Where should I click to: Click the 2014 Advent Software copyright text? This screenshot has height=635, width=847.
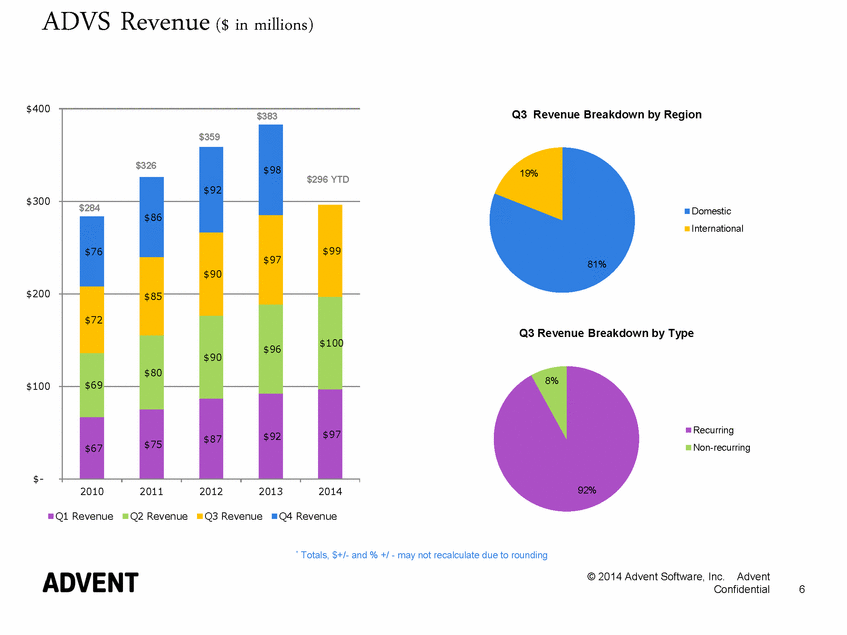click(678, 583)
